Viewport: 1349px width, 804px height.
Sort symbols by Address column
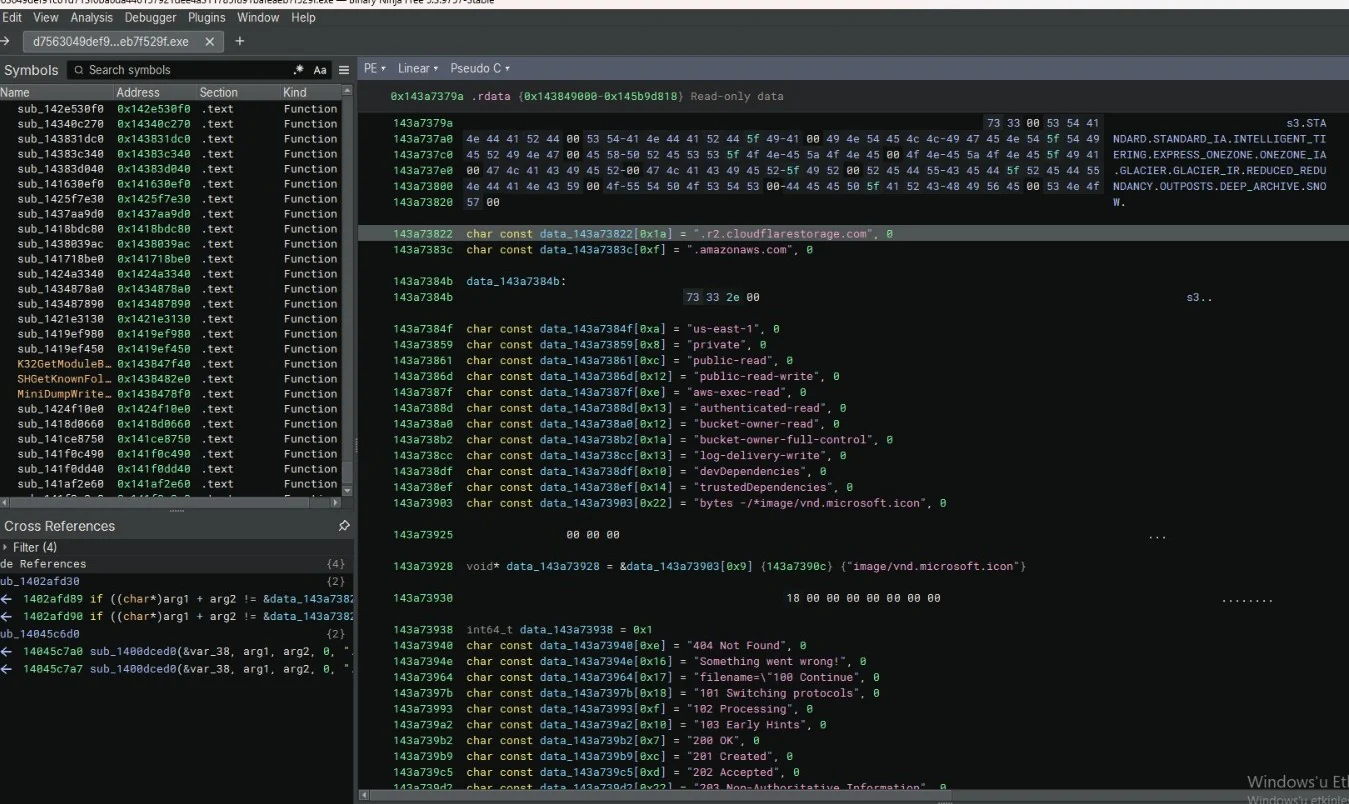pyautogui.click(x=155, y=93)
